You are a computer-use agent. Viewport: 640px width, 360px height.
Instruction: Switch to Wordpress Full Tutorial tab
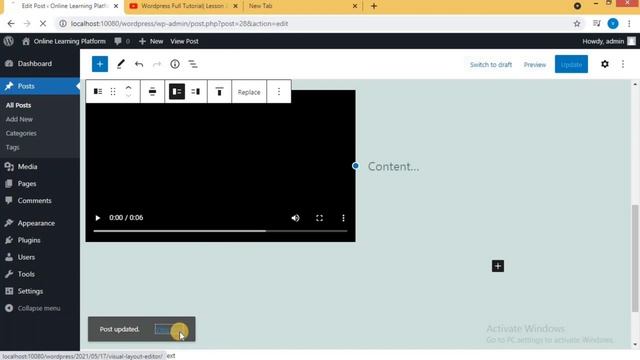coord(182,6)
